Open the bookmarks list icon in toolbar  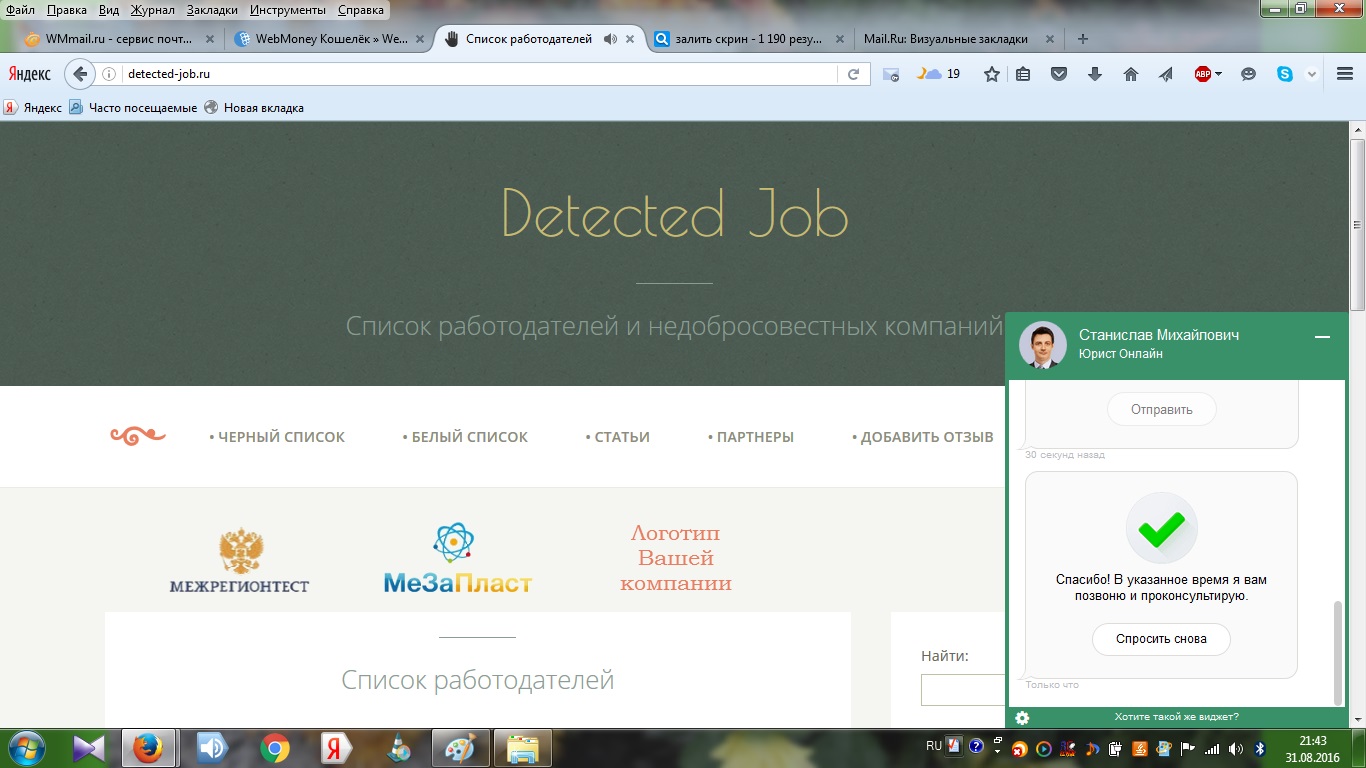1023,74
